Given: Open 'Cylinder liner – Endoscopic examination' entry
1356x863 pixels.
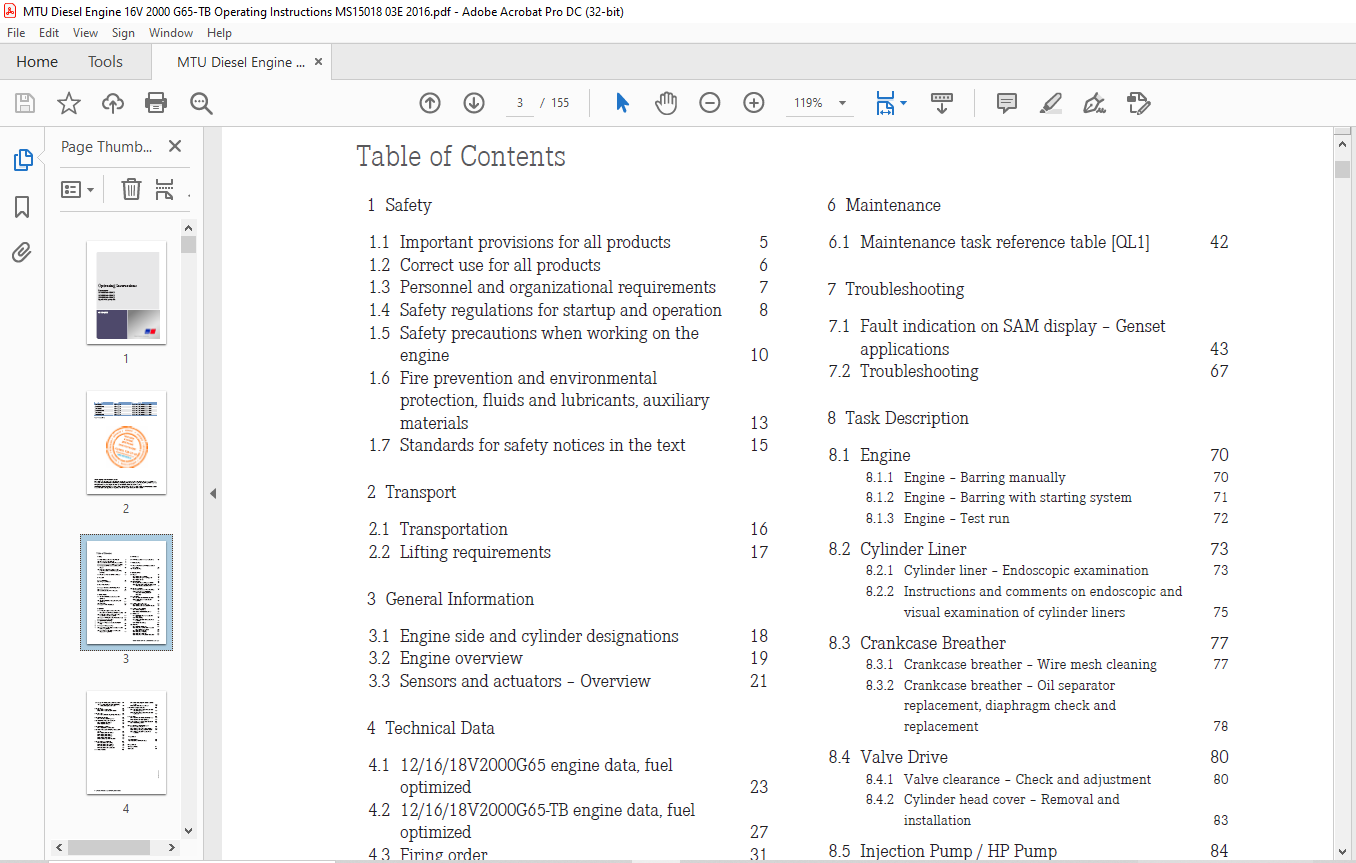Looking at the screenshot, I should pos(1026,570).
